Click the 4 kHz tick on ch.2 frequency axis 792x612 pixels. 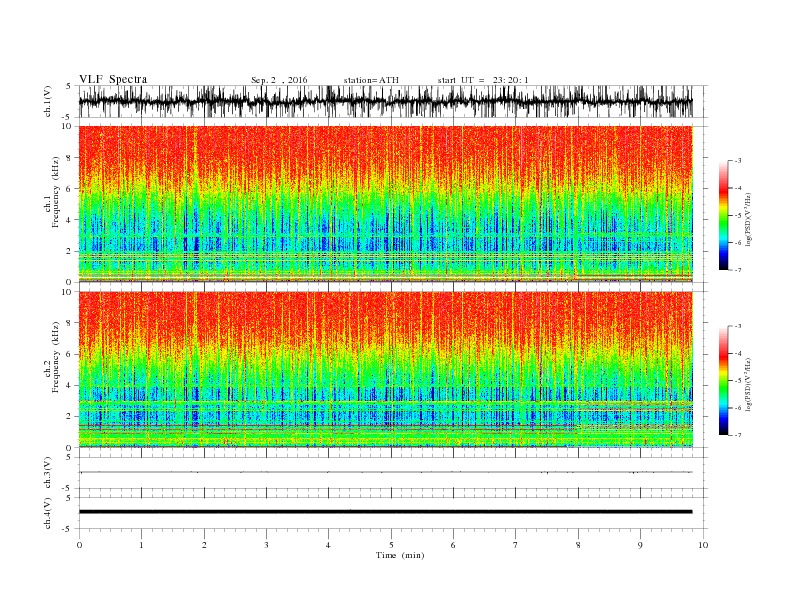coord(70,386)
